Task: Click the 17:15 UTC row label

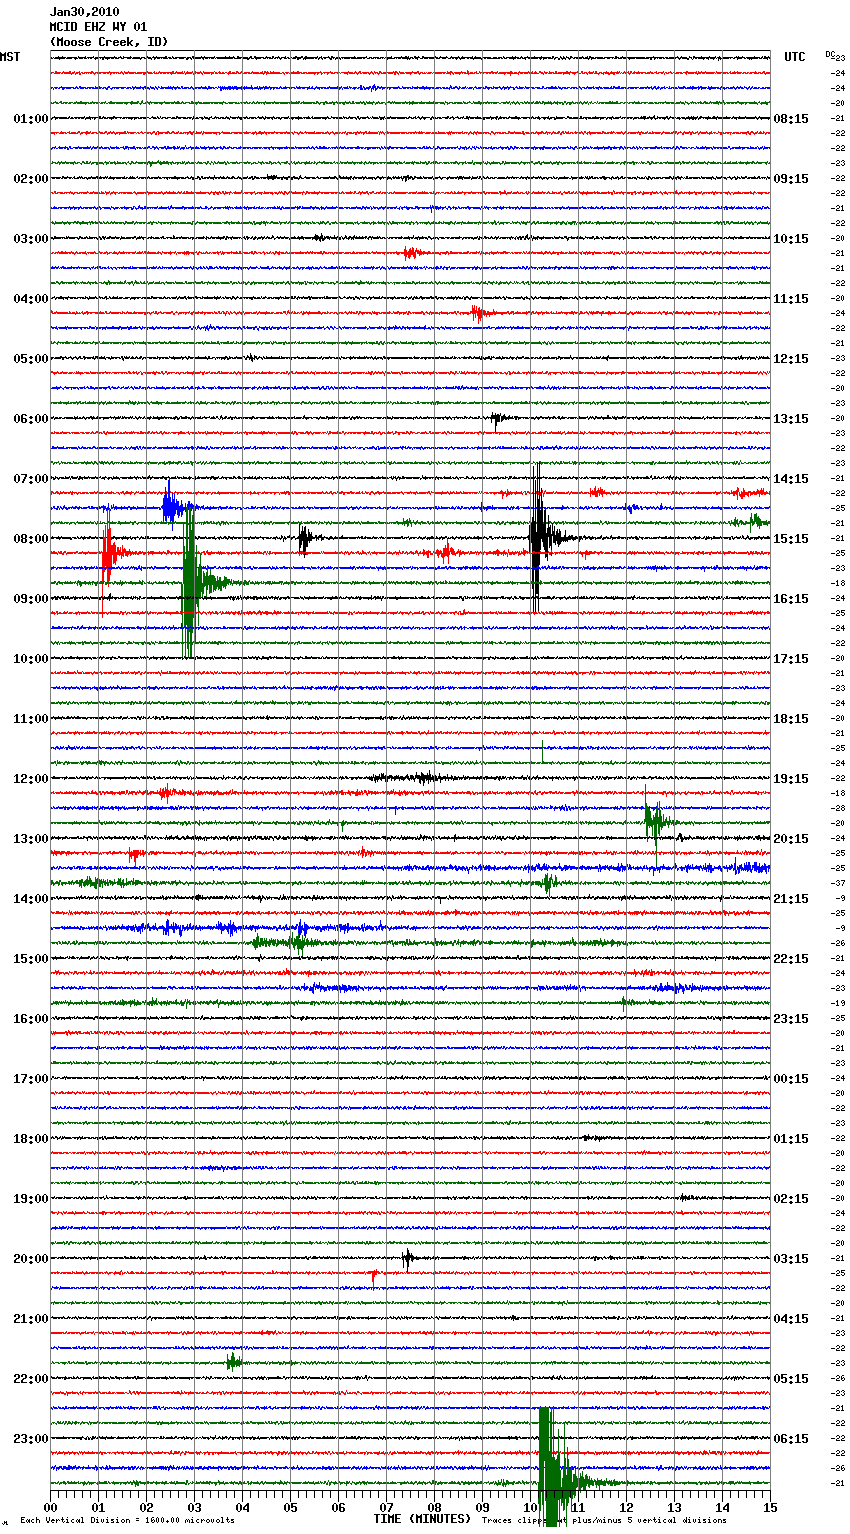Action: [x=791, y=659]
